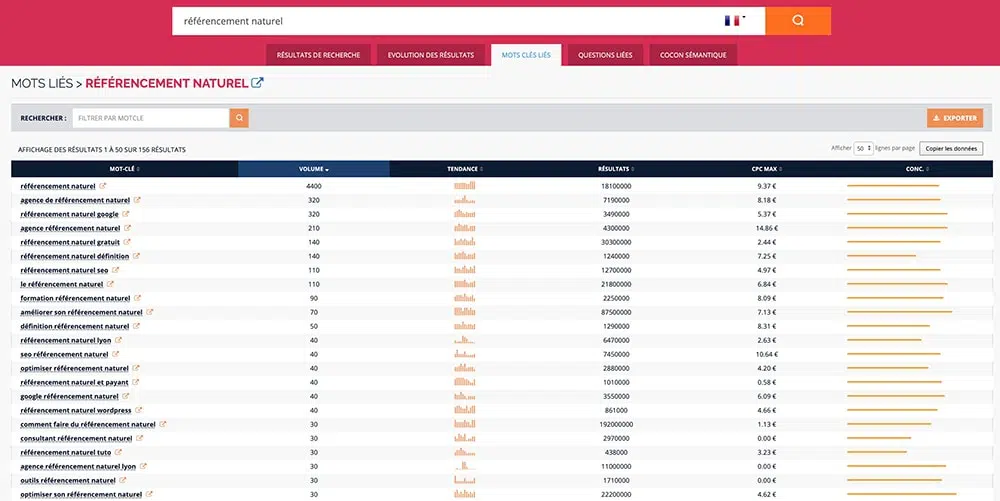Open the French flag country selector
Image resolution: width=1000 pixels, height=501 pixels.
(x=735, y=20)
